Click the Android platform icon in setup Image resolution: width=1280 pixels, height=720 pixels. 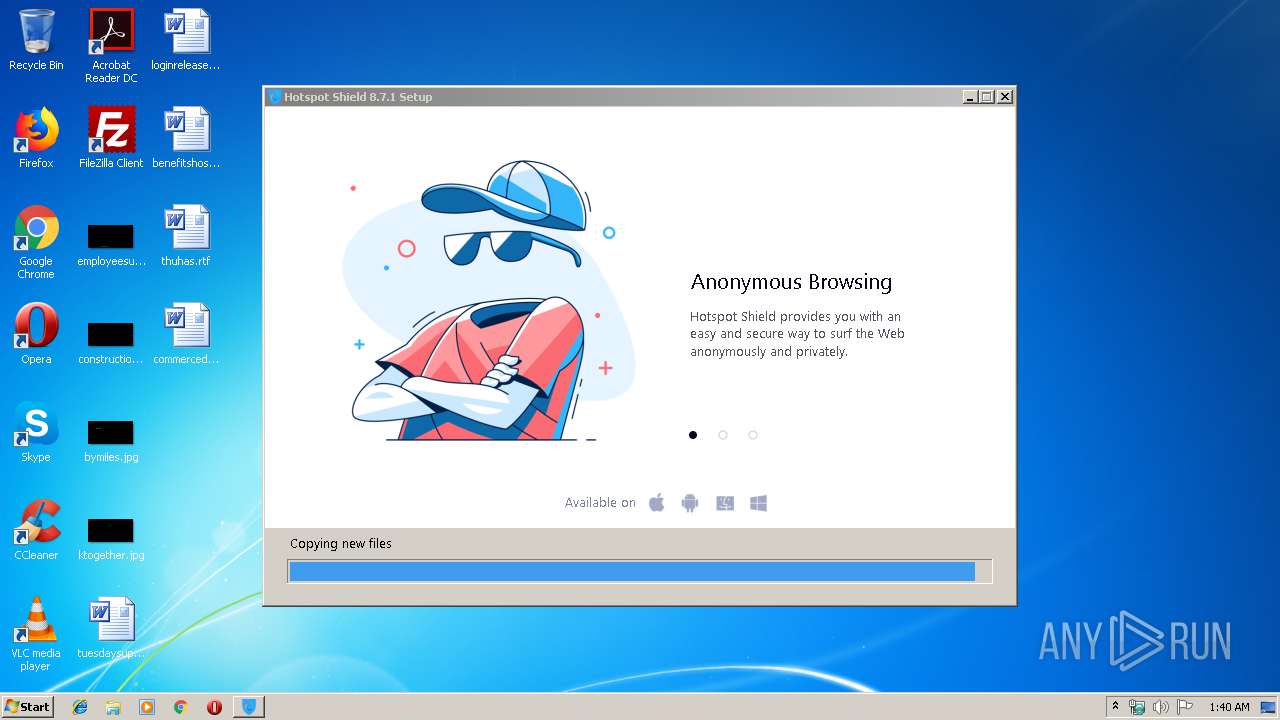pyautogui.click(x=690, y=503)
